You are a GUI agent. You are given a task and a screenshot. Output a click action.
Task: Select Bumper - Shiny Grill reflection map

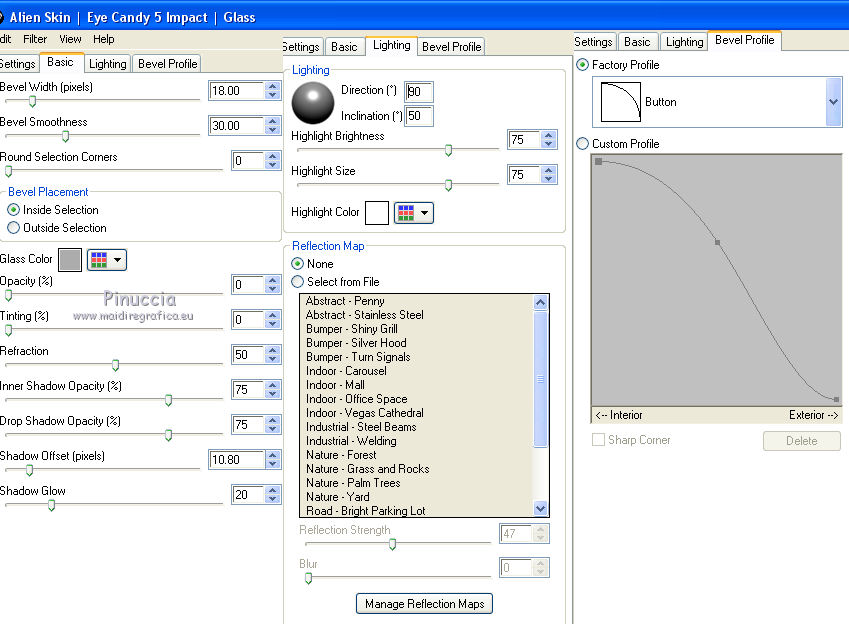(351, 329)
